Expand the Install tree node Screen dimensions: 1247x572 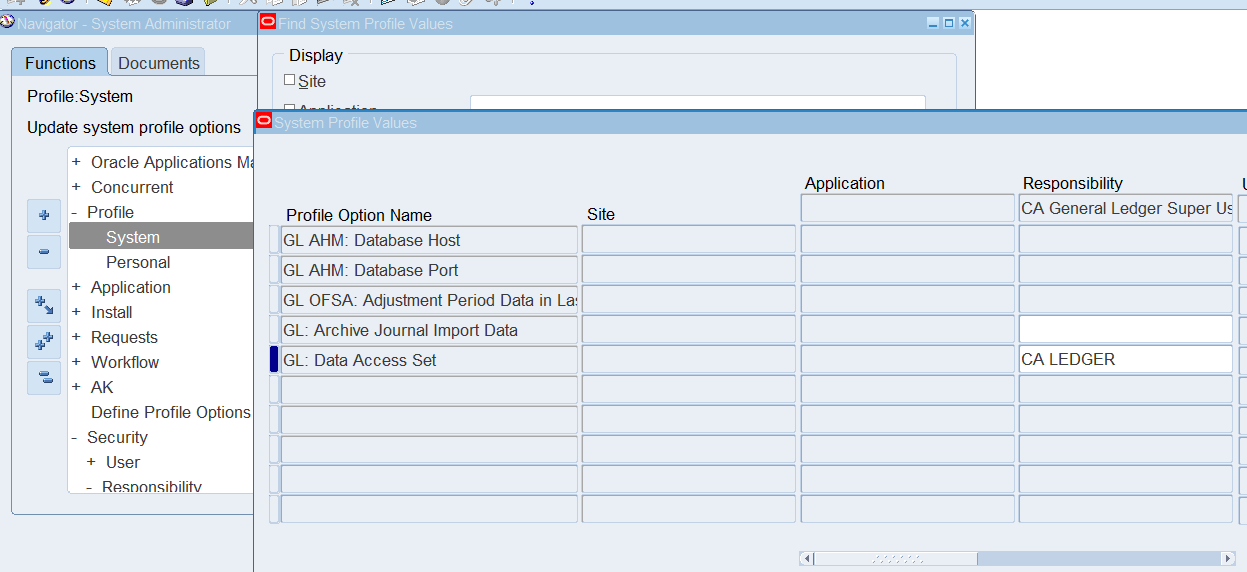click(76, 312)
